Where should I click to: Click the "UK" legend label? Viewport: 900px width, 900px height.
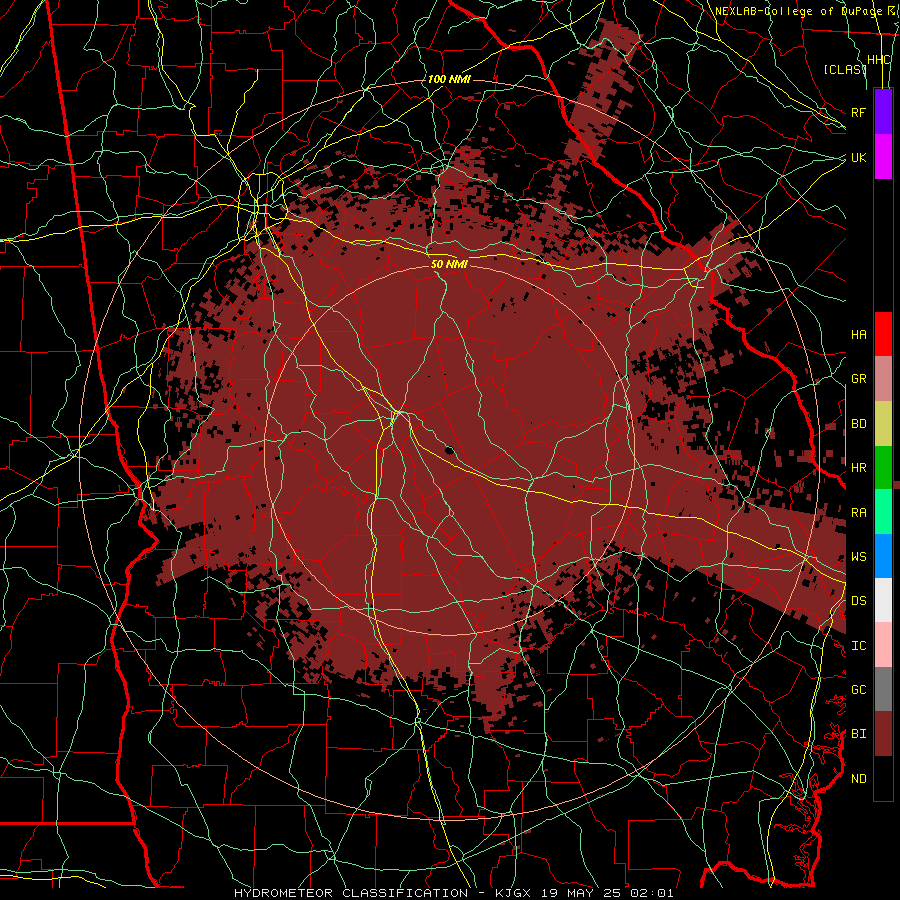[858, 157]
